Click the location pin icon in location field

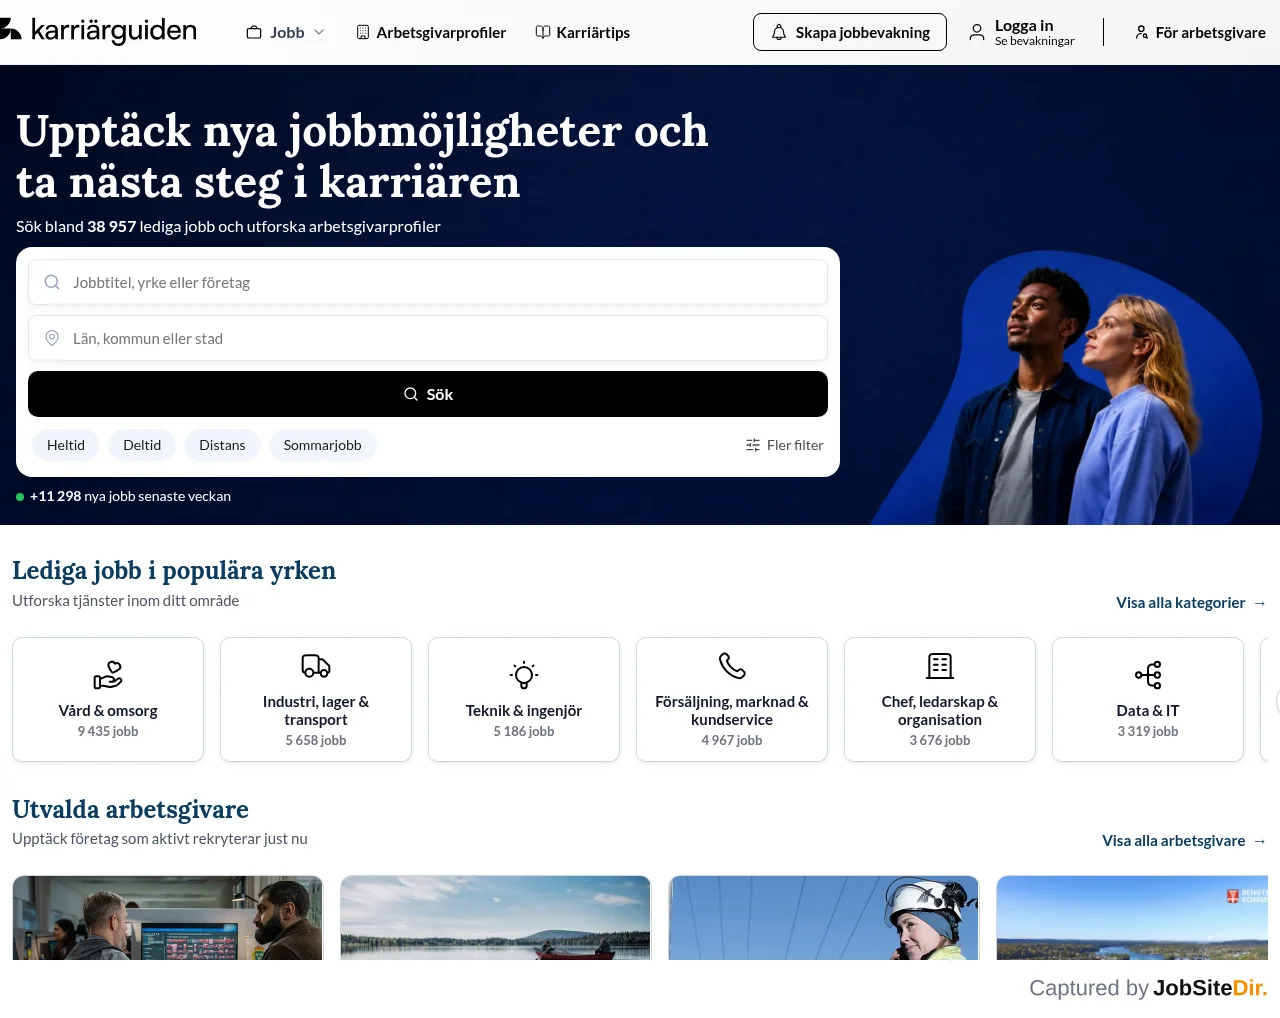point(52,338)
